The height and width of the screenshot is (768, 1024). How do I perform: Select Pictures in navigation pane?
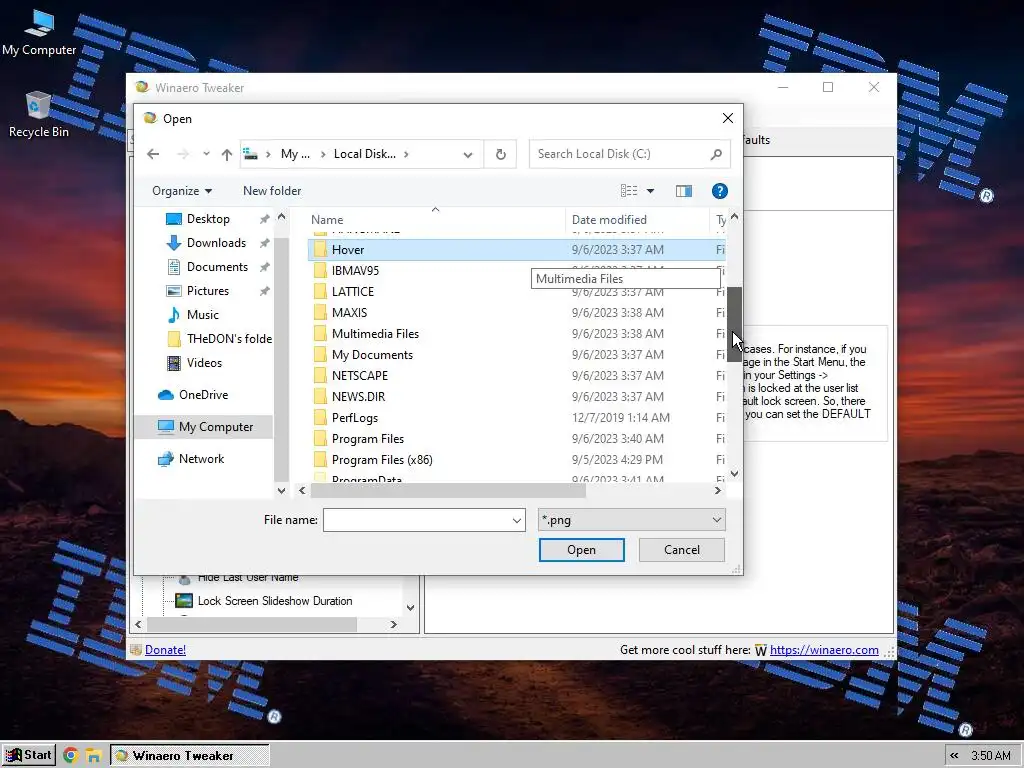click(x=208, y=291)
